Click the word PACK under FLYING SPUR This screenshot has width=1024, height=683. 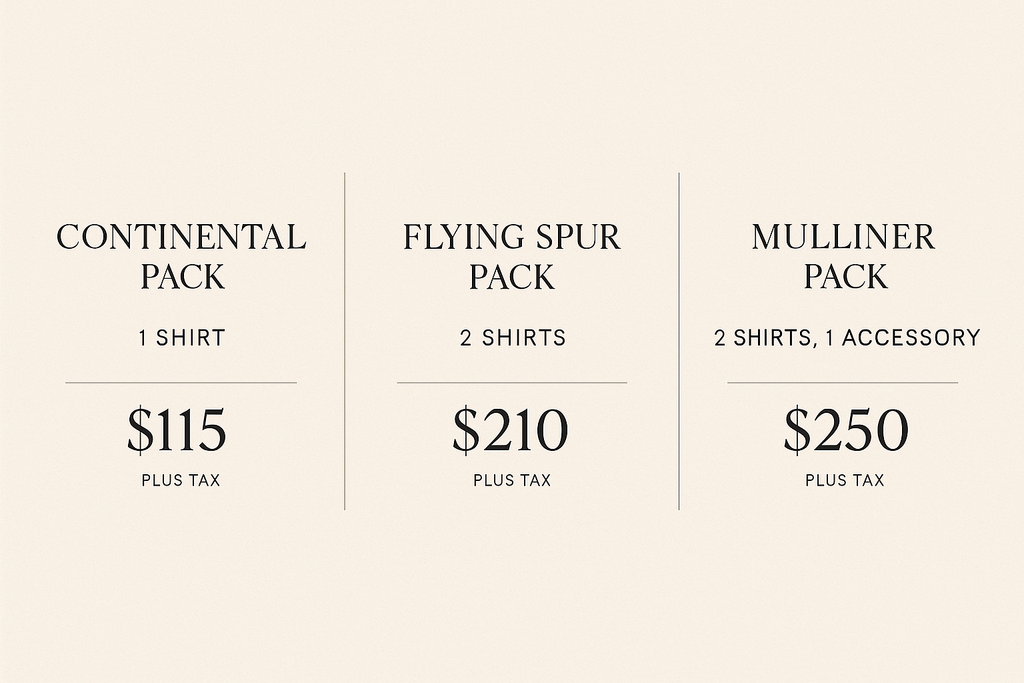512,277
